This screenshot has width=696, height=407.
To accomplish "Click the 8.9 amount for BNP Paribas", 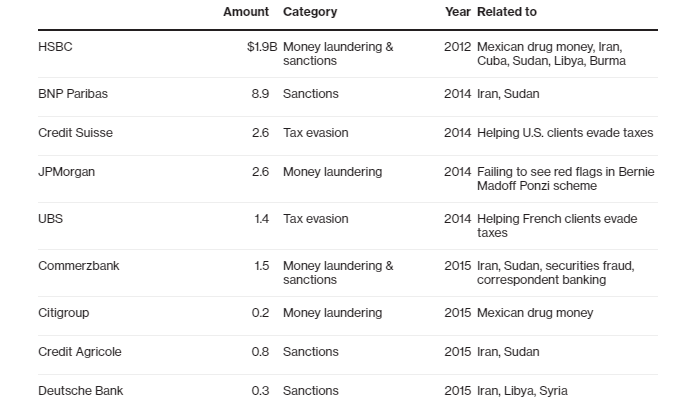I will (x=260, y=94).
